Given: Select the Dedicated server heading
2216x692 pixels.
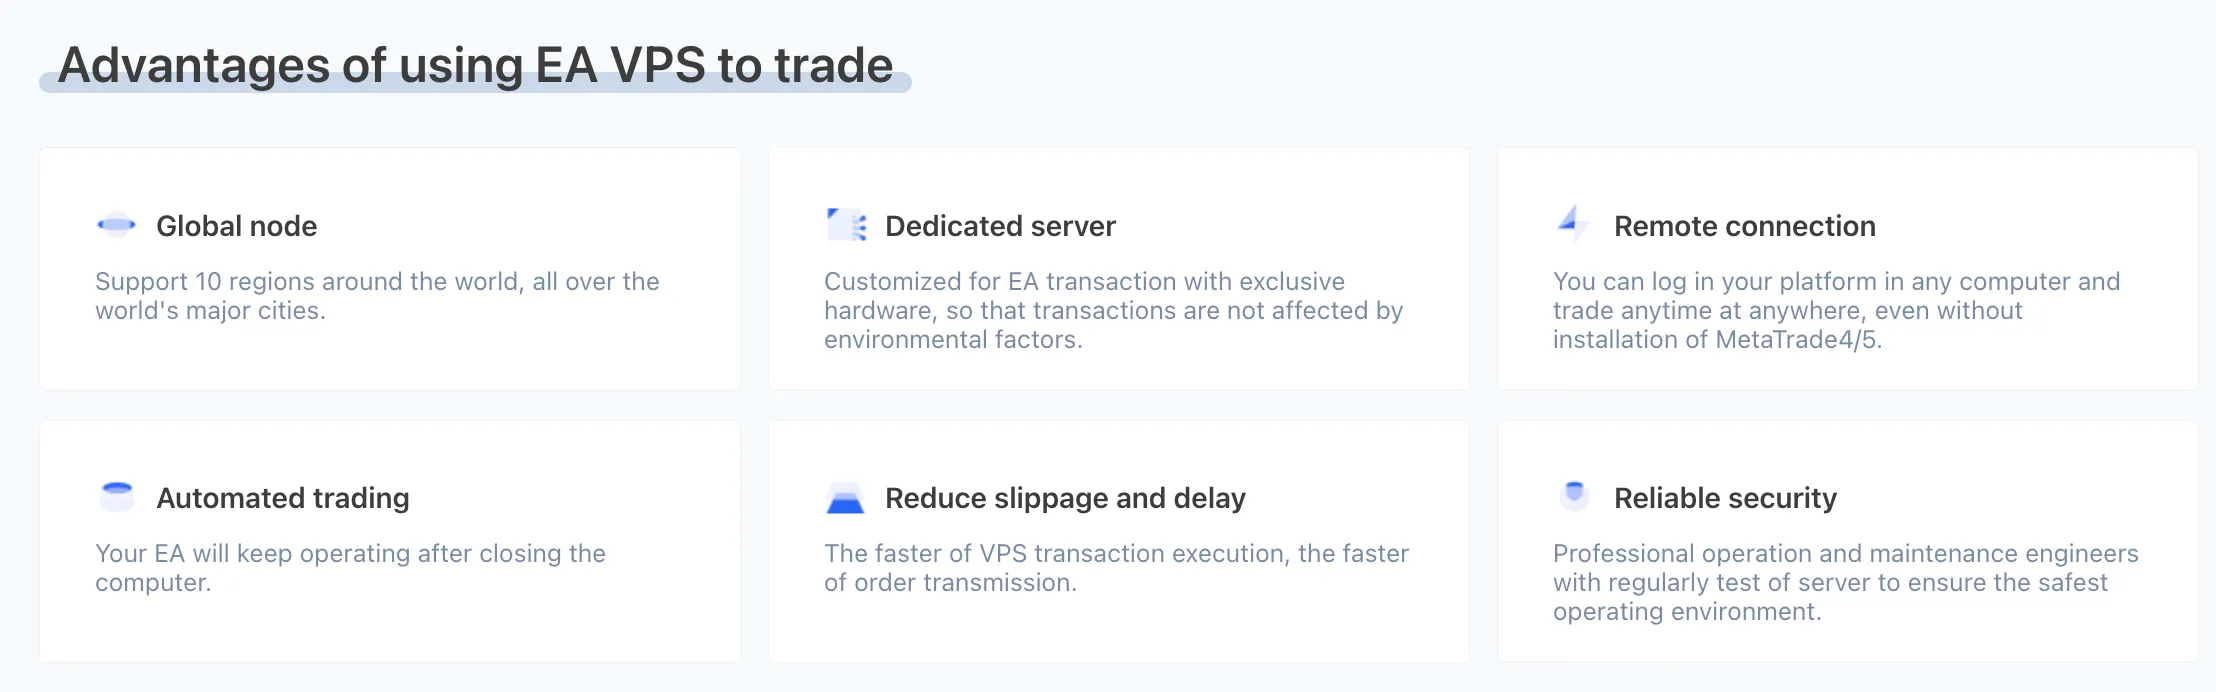Looking at the screenshot, I should coord(1000,226).
